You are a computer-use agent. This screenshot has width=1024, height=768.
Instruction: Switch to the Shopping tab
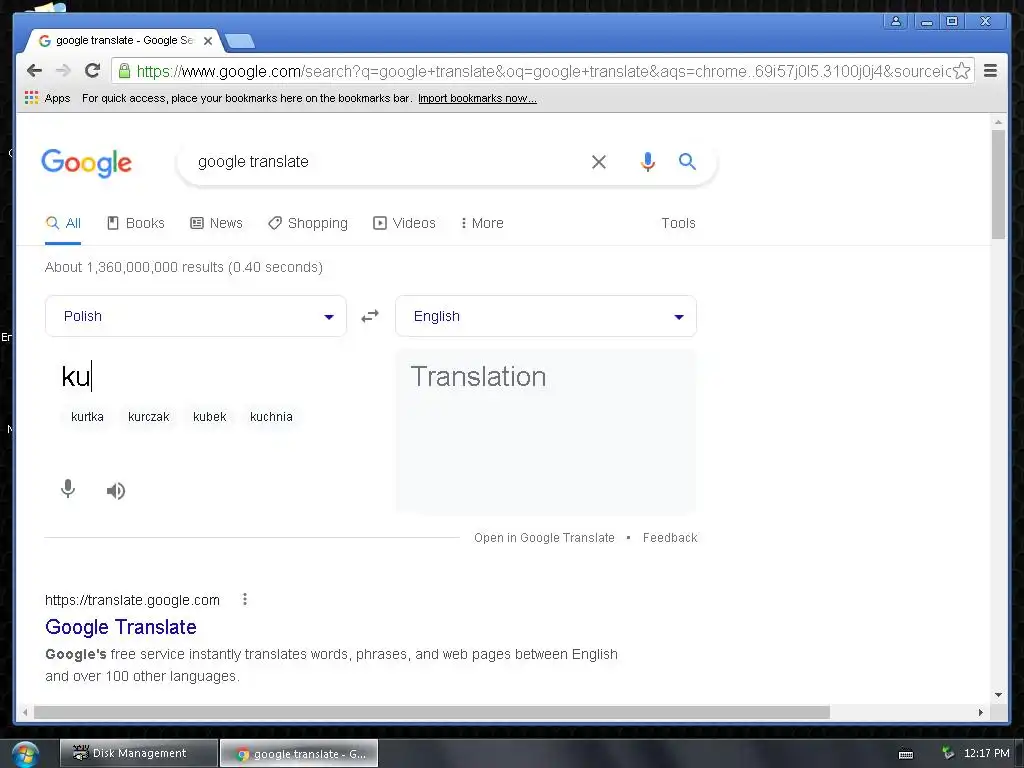tap(308, 223)
